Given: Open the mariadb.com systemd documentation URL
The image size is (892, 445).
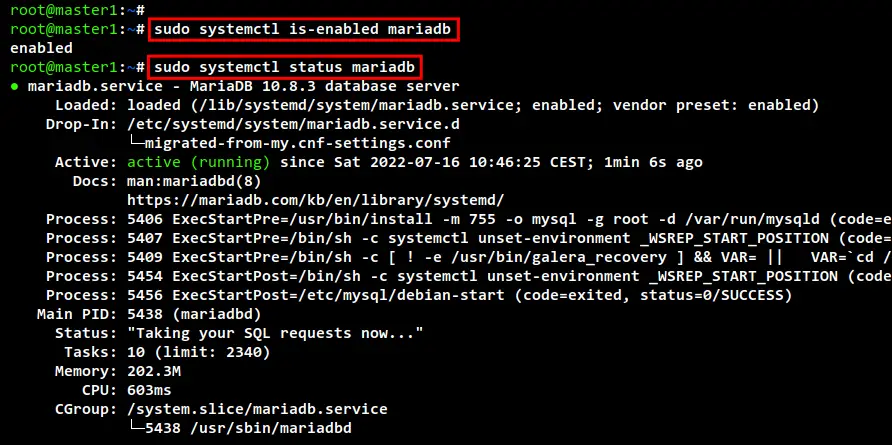Looking at the screenshot, I should tap(315, 200).
